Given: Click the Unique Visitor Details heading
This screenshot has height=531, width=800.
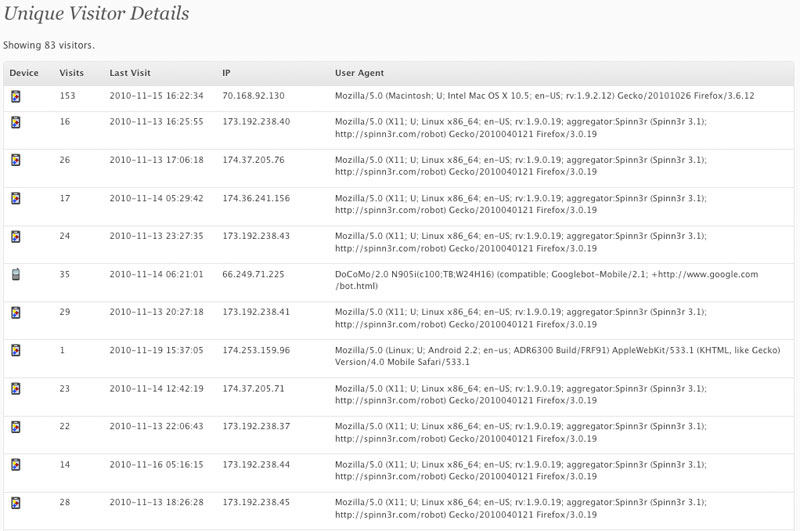Looking at the screenshot, I should 96,14.
